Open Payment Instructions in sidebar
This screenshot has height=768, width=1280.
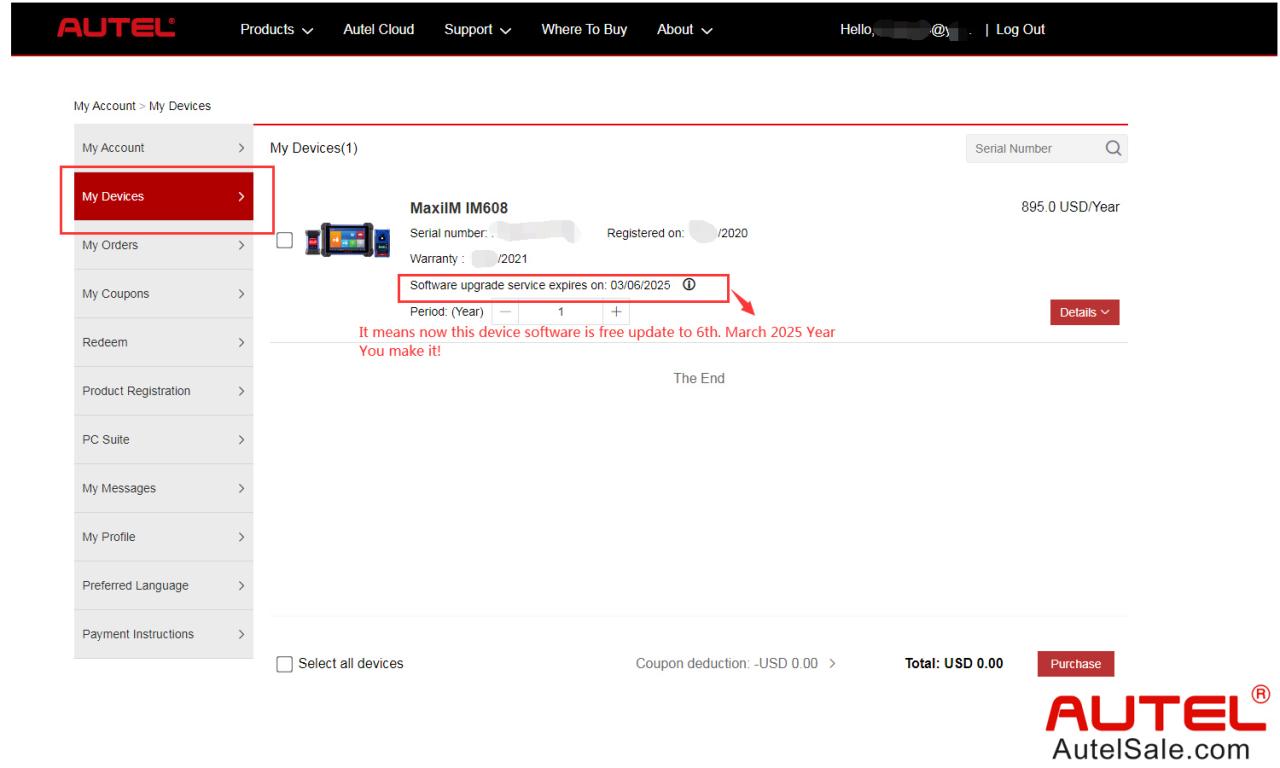(x=164, y=634)
